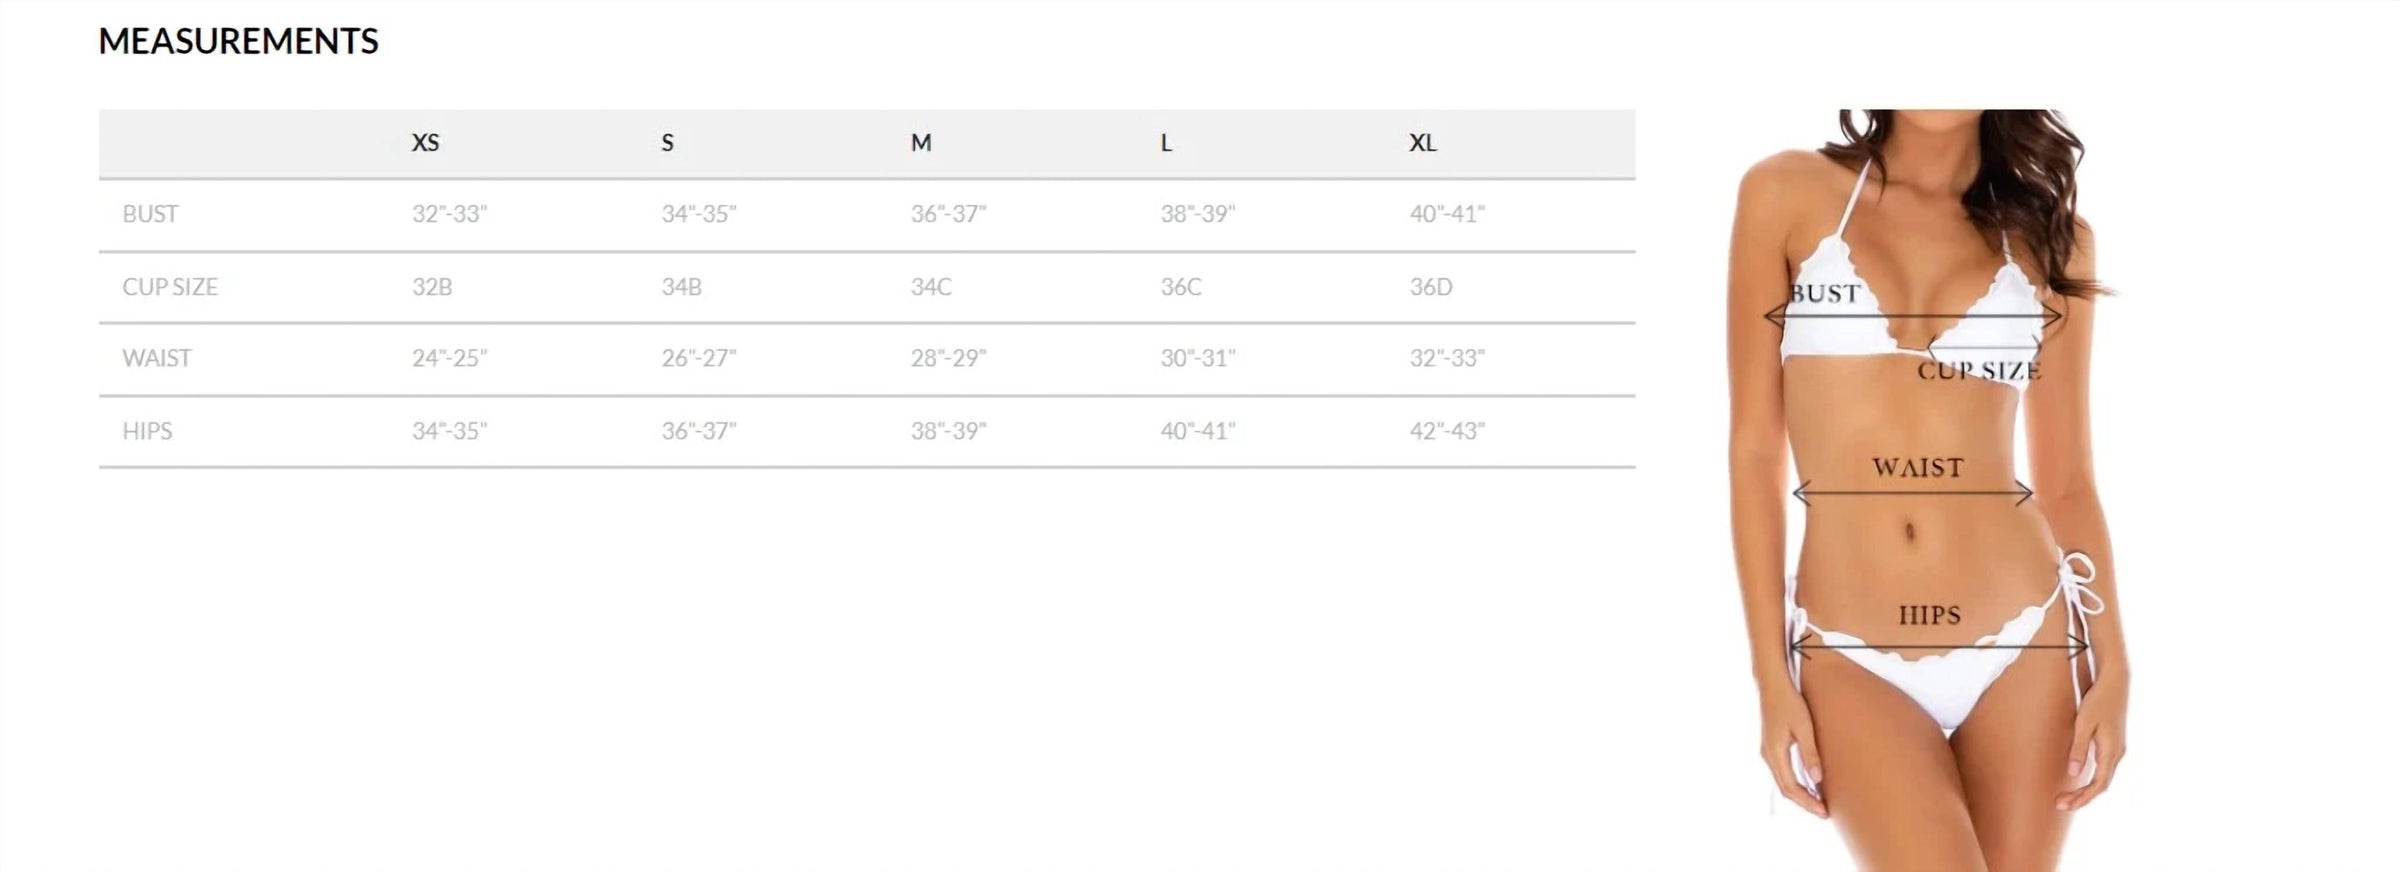
Task: Select the S column header
Action: point(667,143)
